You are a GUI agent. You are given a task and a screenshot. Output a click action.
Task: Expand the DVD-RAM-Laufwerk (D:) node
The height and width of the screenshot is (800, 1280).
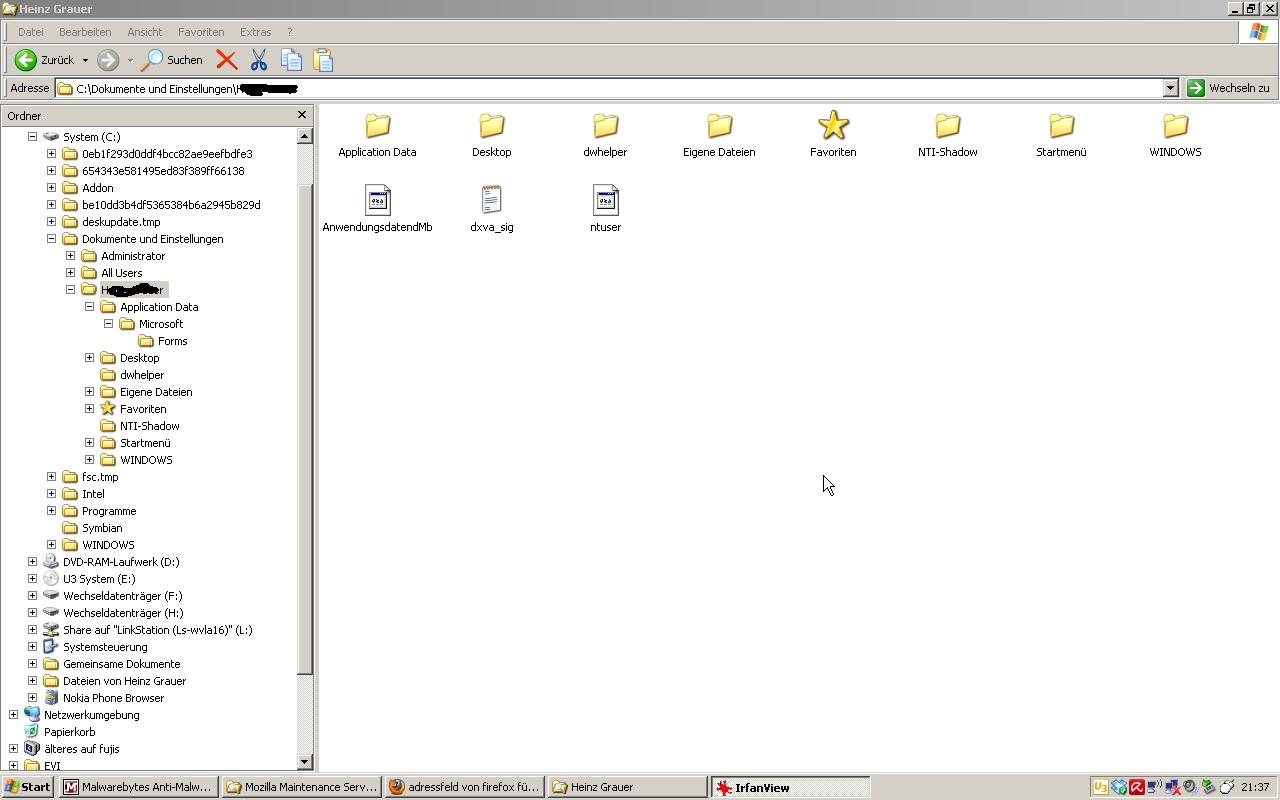(32, 562)
